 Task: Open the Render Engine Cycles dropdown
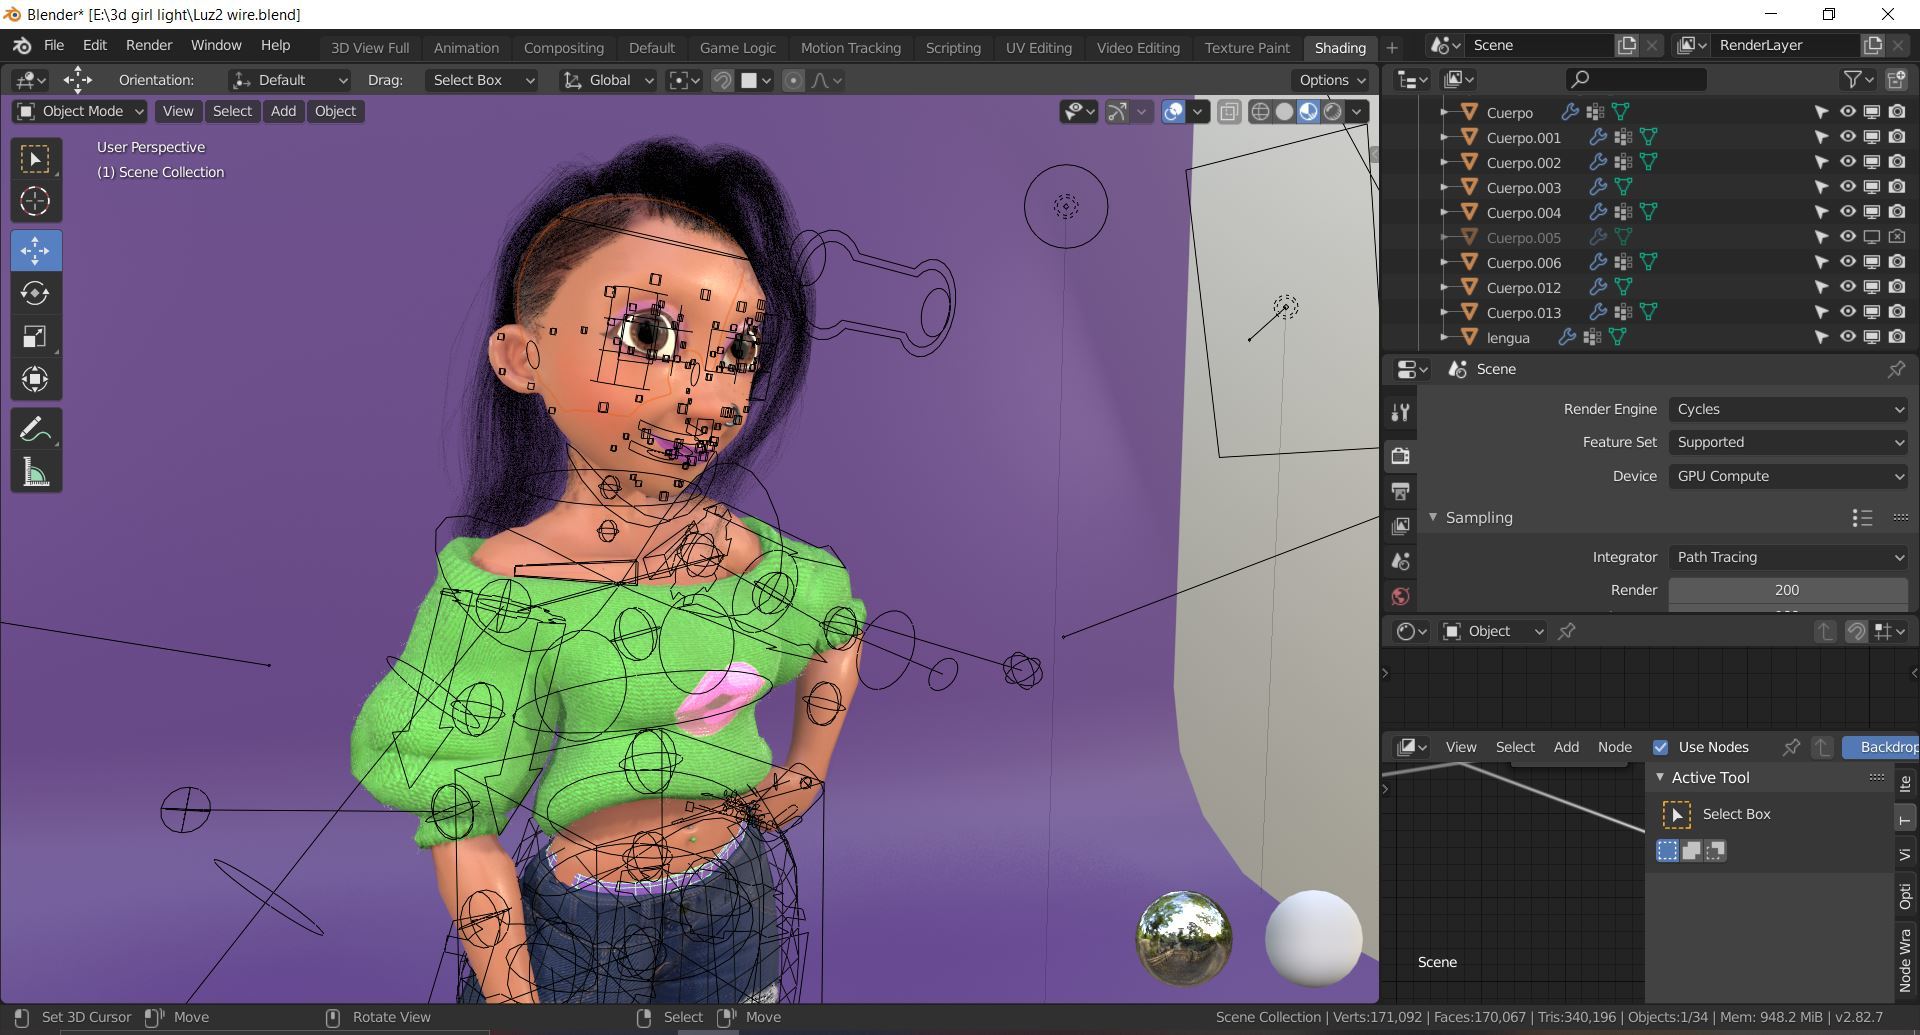pyautogui.click(x=1788, y=409)
